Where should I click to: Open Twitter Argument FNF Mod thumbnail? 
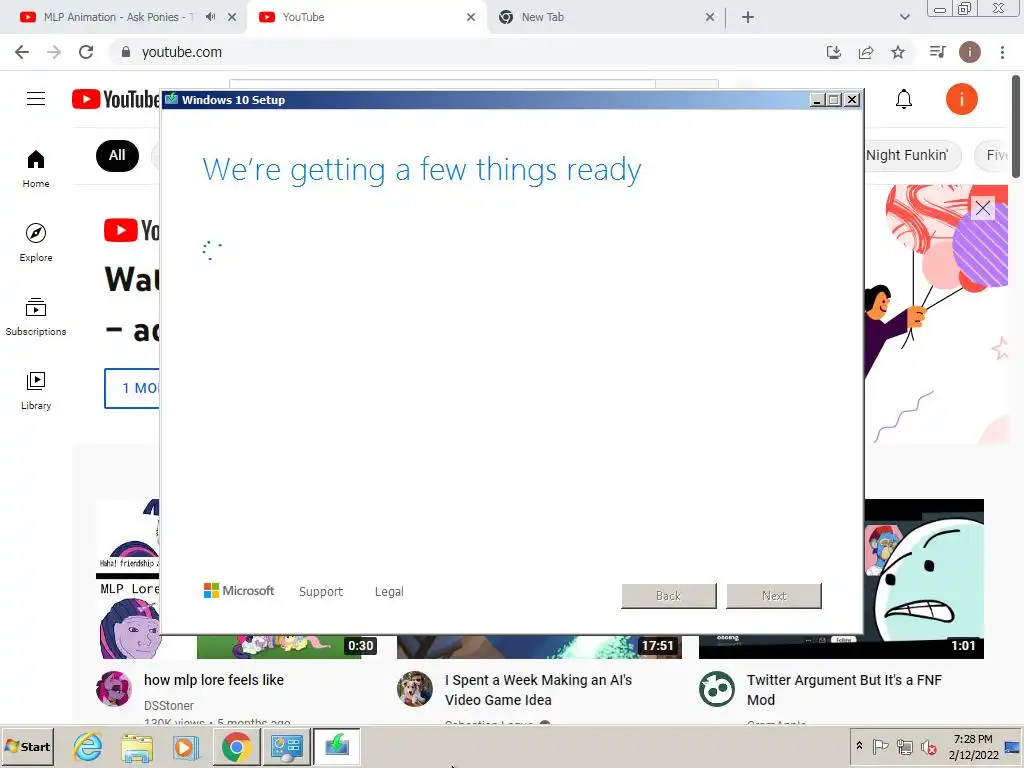point(923,579)
